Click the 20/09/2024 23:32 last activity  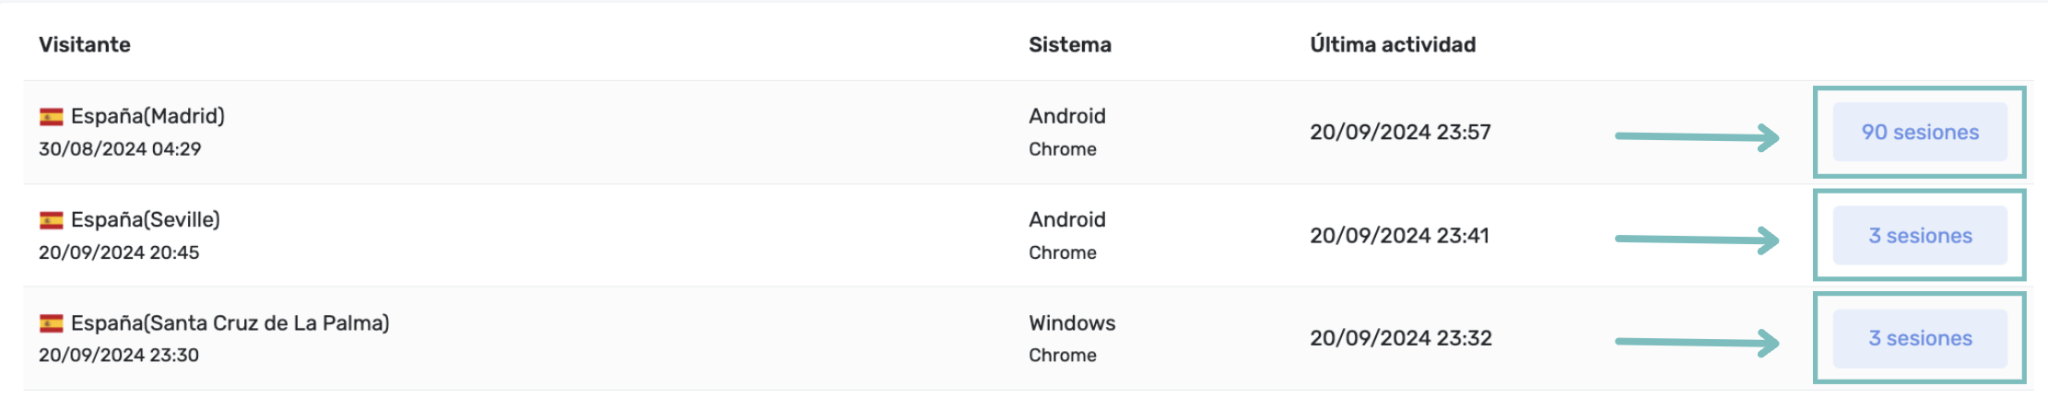point(1400,338)
